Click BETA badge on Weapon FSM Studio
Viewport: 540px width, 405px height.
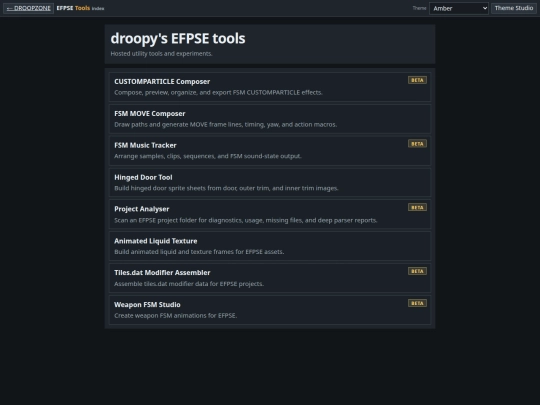click(417, 303)
